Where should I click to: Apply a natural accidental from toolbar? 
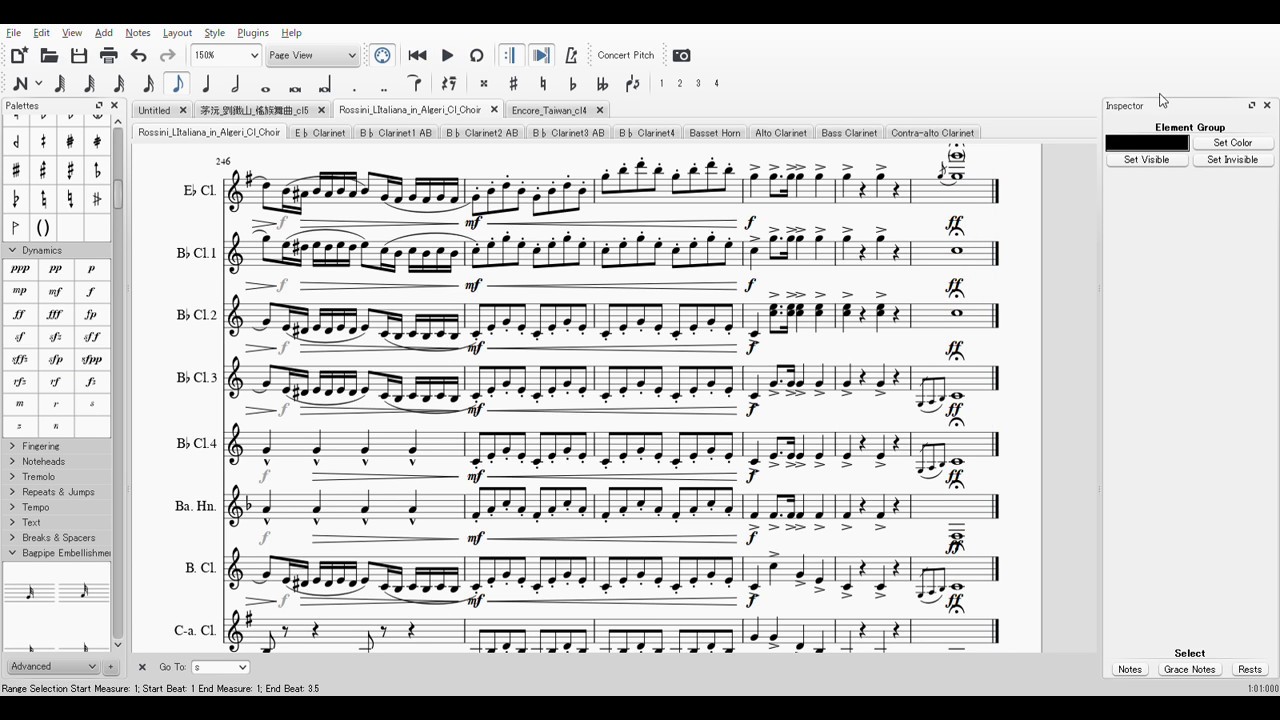[x=543, y=84]
